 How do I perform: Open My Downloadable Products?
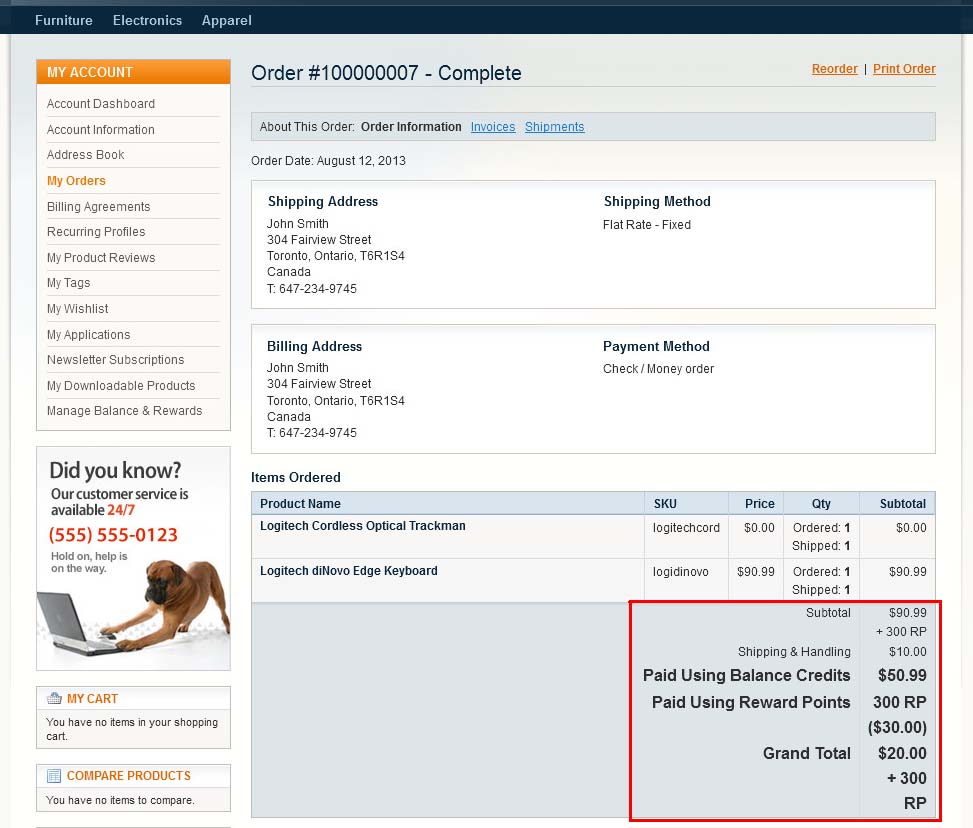tap(121, 385)
